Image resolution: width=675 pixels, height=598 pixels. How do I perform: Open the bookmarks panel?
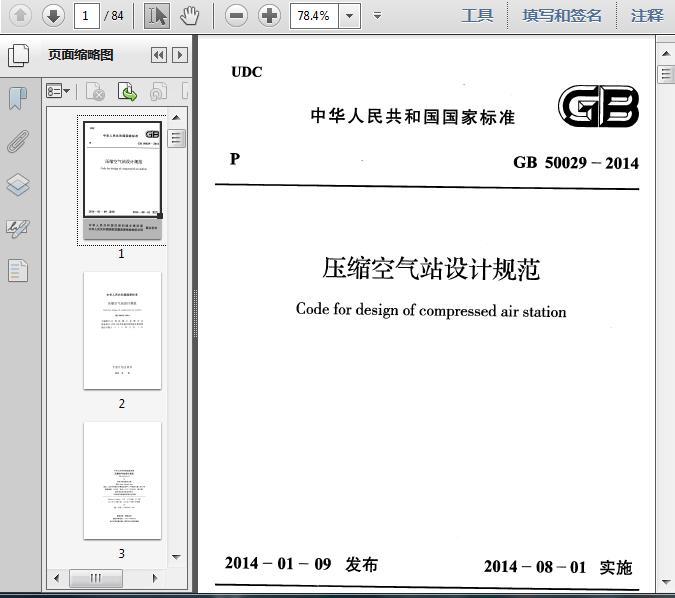18,98
